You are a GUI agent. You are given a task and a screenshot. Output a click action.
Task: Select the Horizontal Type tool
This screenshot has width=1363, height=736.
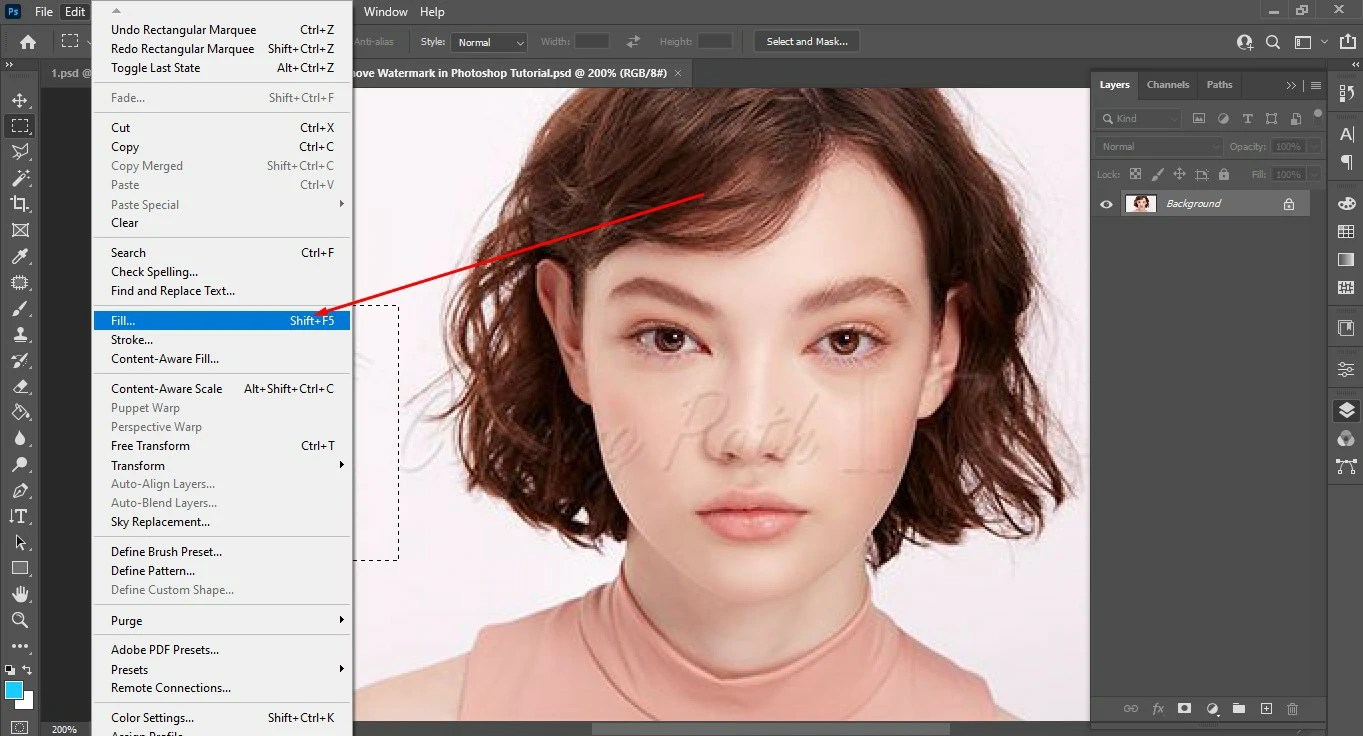(x=19, y=517)
